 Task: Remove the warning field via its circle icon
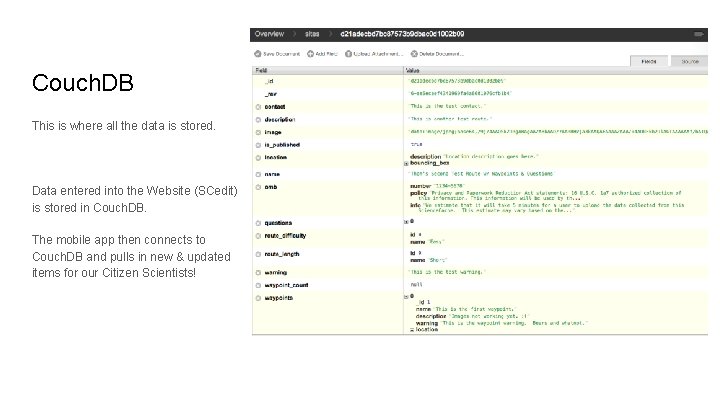click(x=258, y=273)
